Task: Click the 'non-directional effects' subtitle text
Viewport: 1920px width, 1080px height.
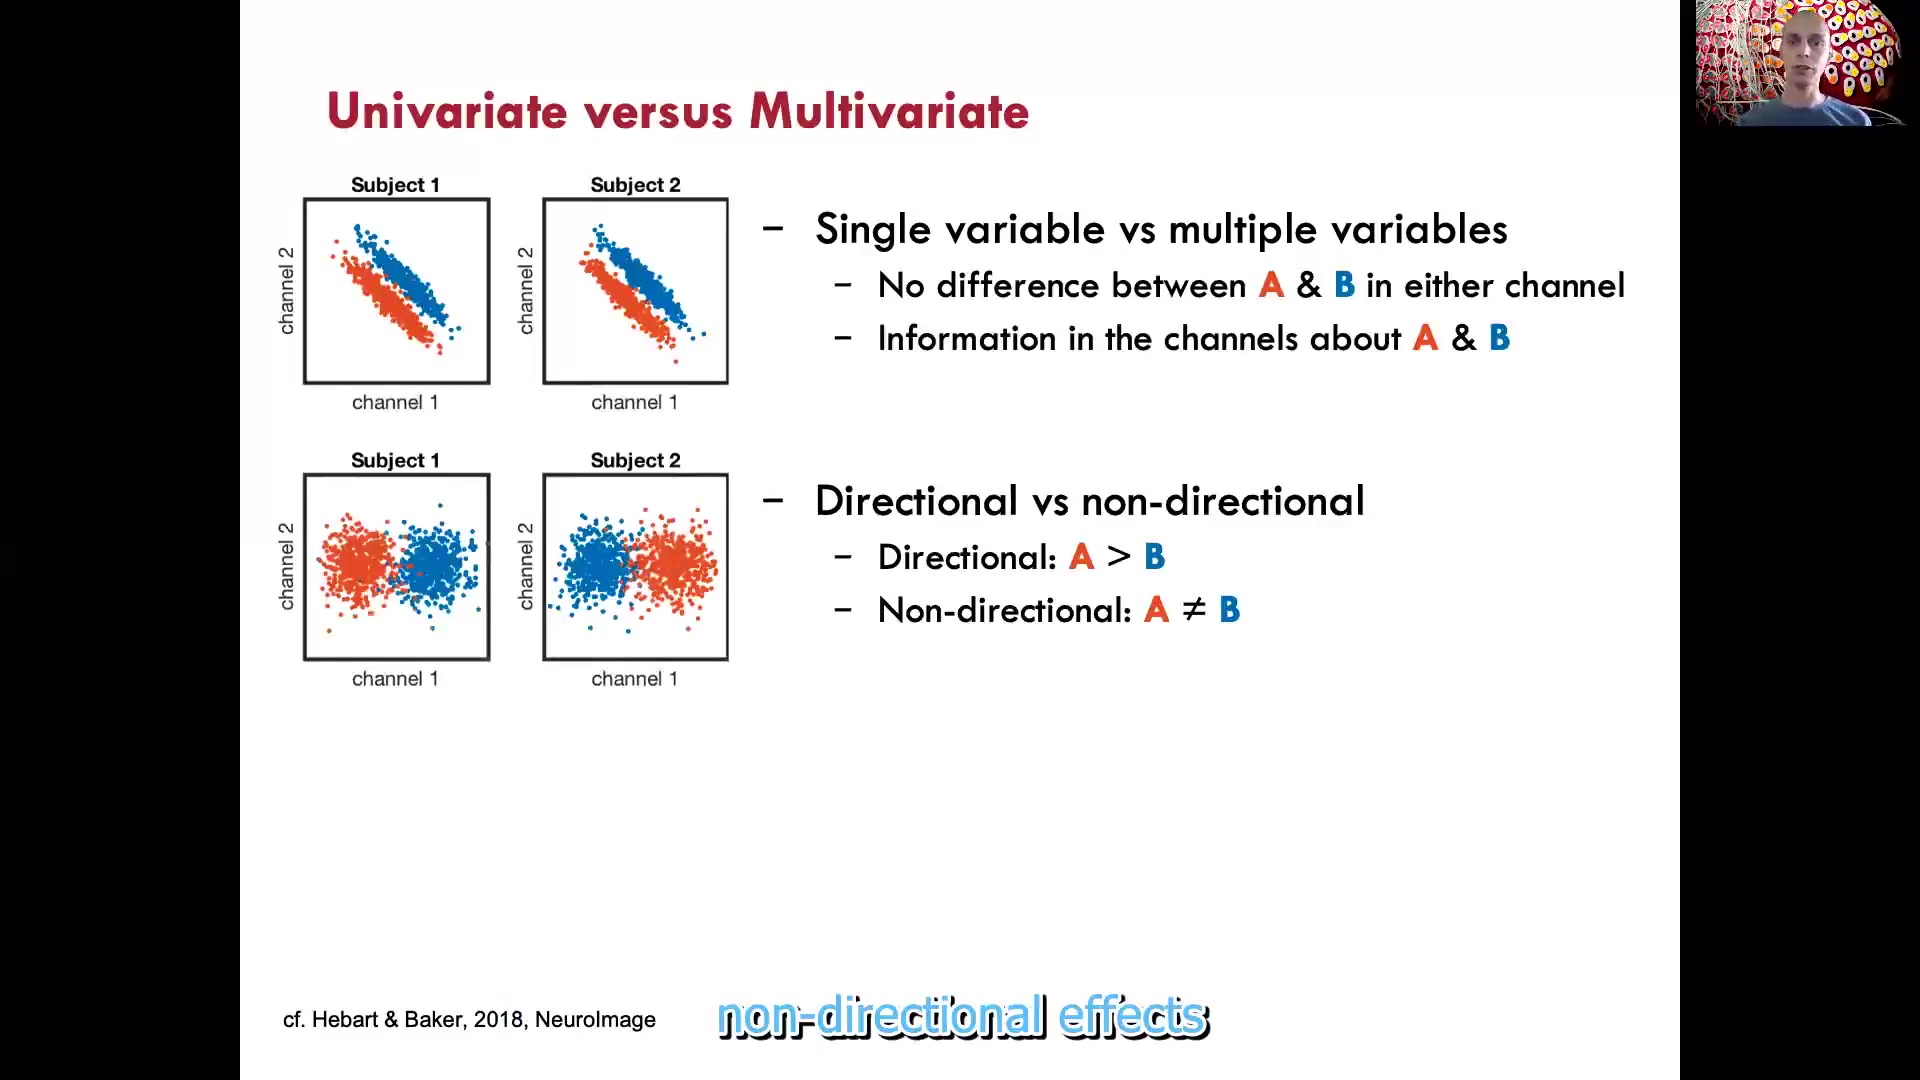Action: pos(961,1015)
